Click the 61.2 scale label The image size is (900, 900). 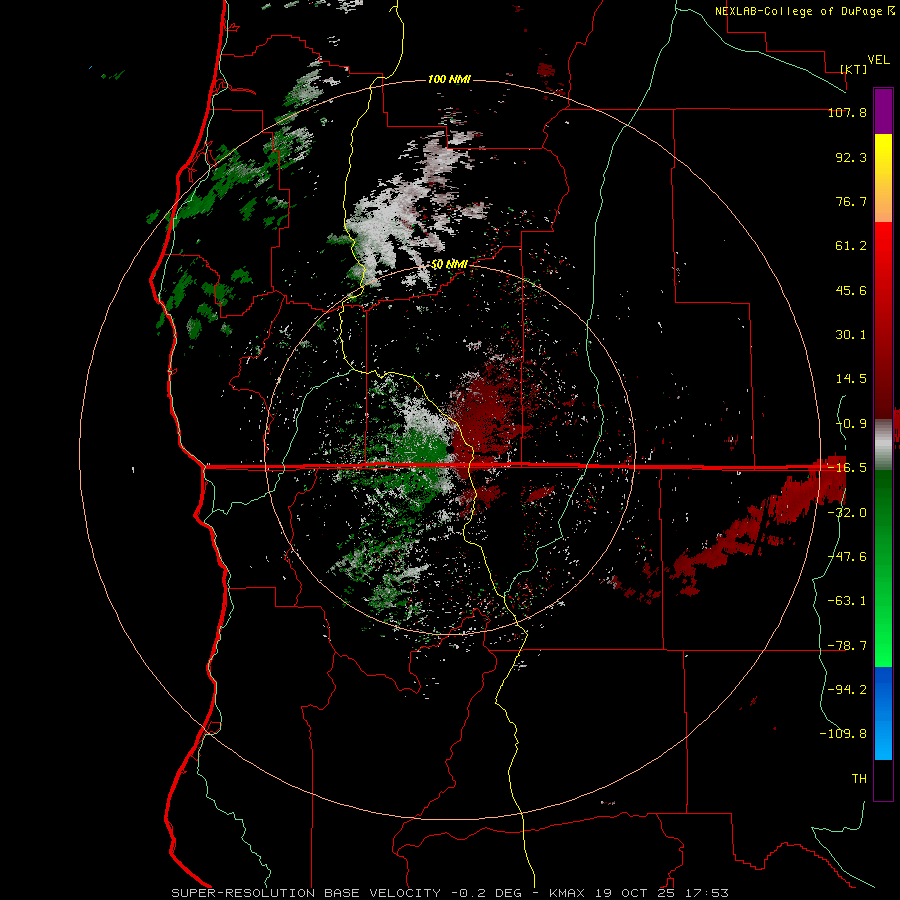[x=851, y=246]
